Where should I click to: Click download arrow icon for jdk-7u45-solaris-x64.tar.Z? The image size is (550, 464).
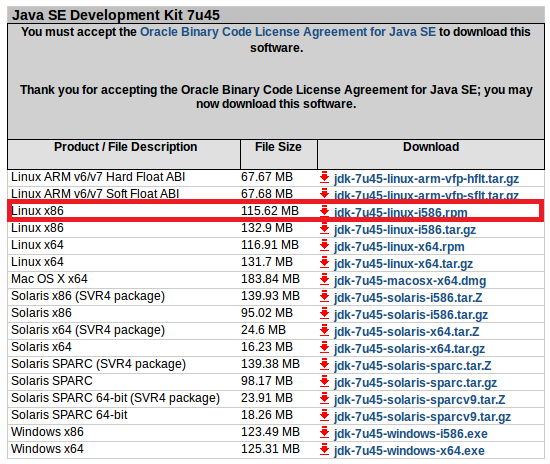[x=324, y=330]
